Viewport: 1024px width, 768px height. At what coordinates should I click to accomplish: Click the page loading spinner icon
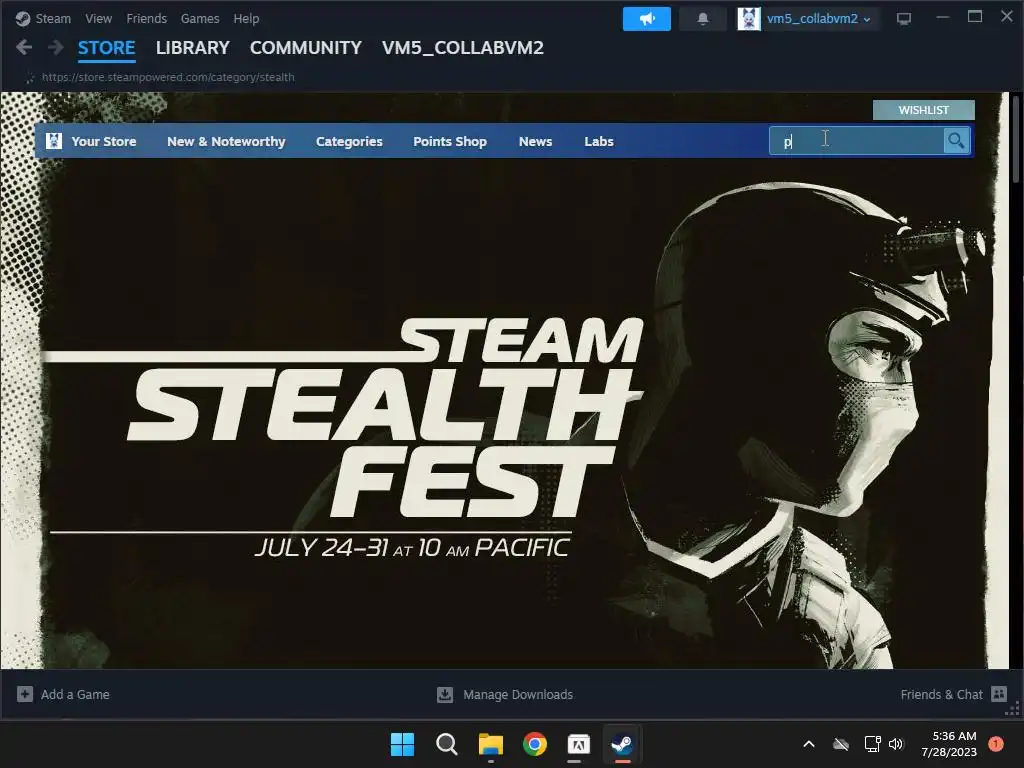point(29,78)
